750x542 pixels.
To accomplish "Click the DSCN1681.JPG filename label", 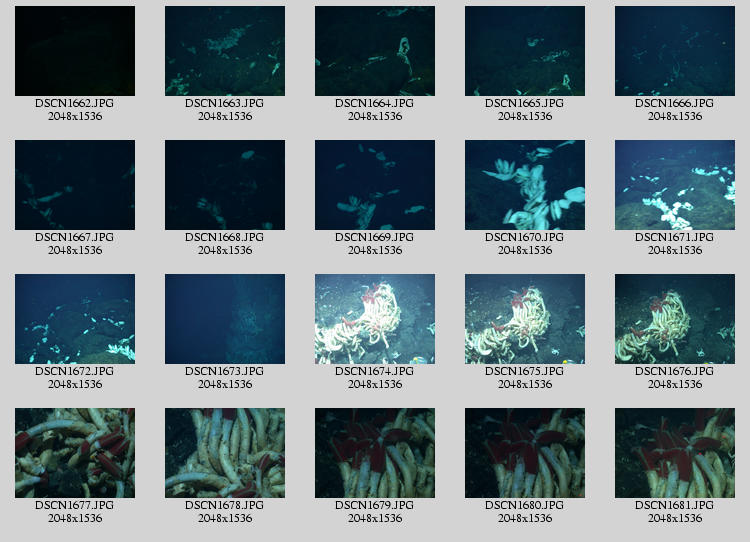I will tap(675, 506).
